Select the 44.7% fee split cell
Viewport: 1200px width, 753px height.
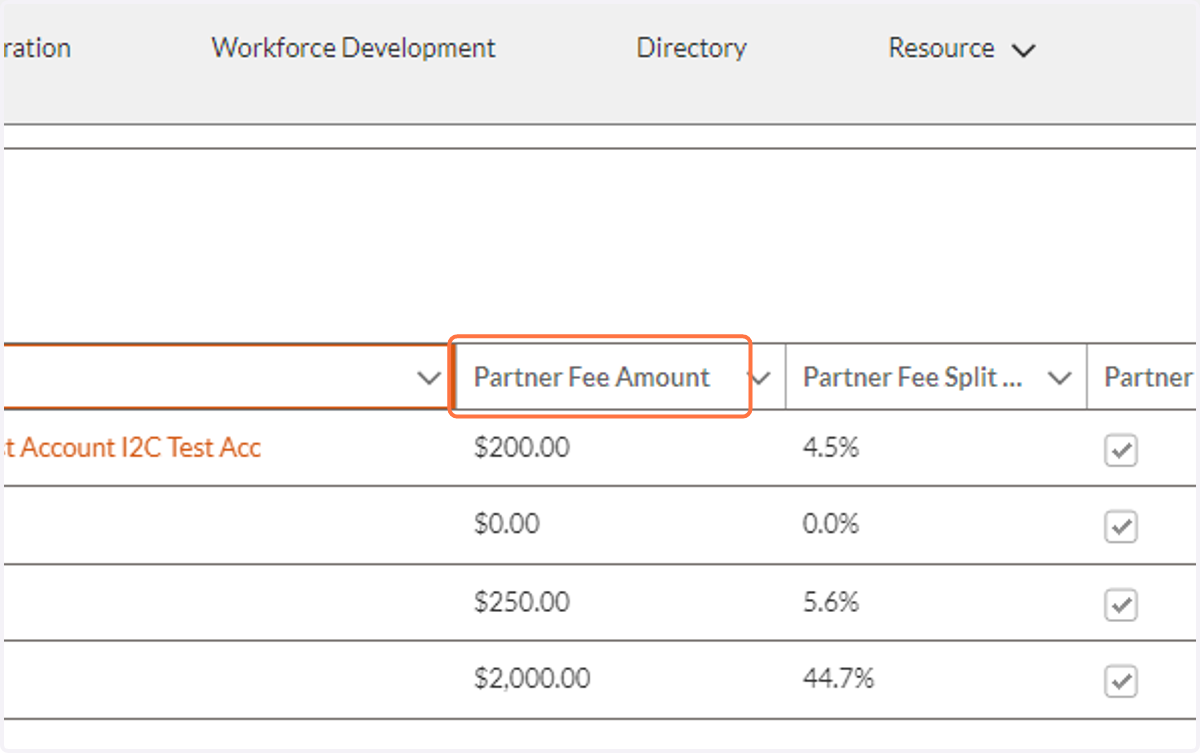coord(838,679)
